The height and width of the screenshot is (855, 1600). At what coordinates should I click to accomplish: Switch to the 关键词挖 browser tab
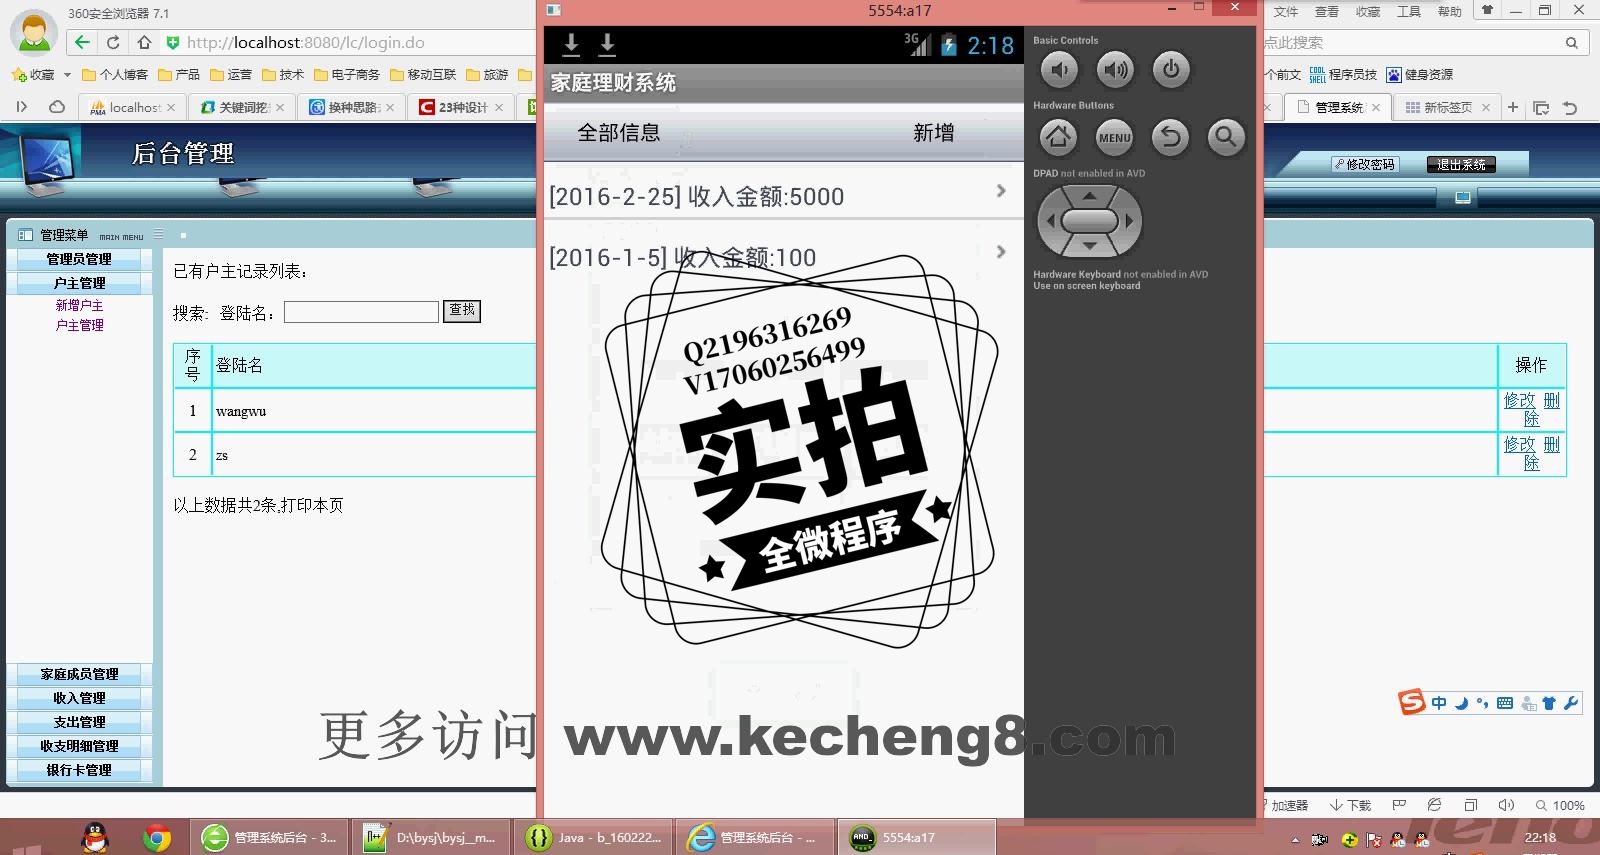point(242,107)
